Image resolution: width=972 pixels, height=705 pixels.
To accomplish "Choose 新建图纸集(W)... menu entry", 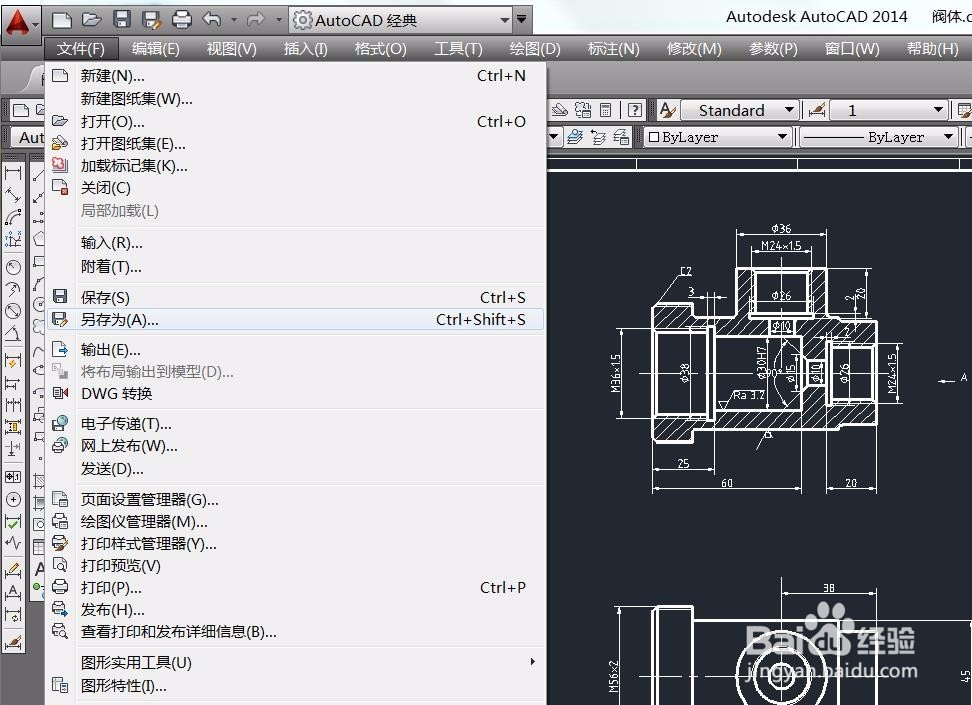I will 295,99.
